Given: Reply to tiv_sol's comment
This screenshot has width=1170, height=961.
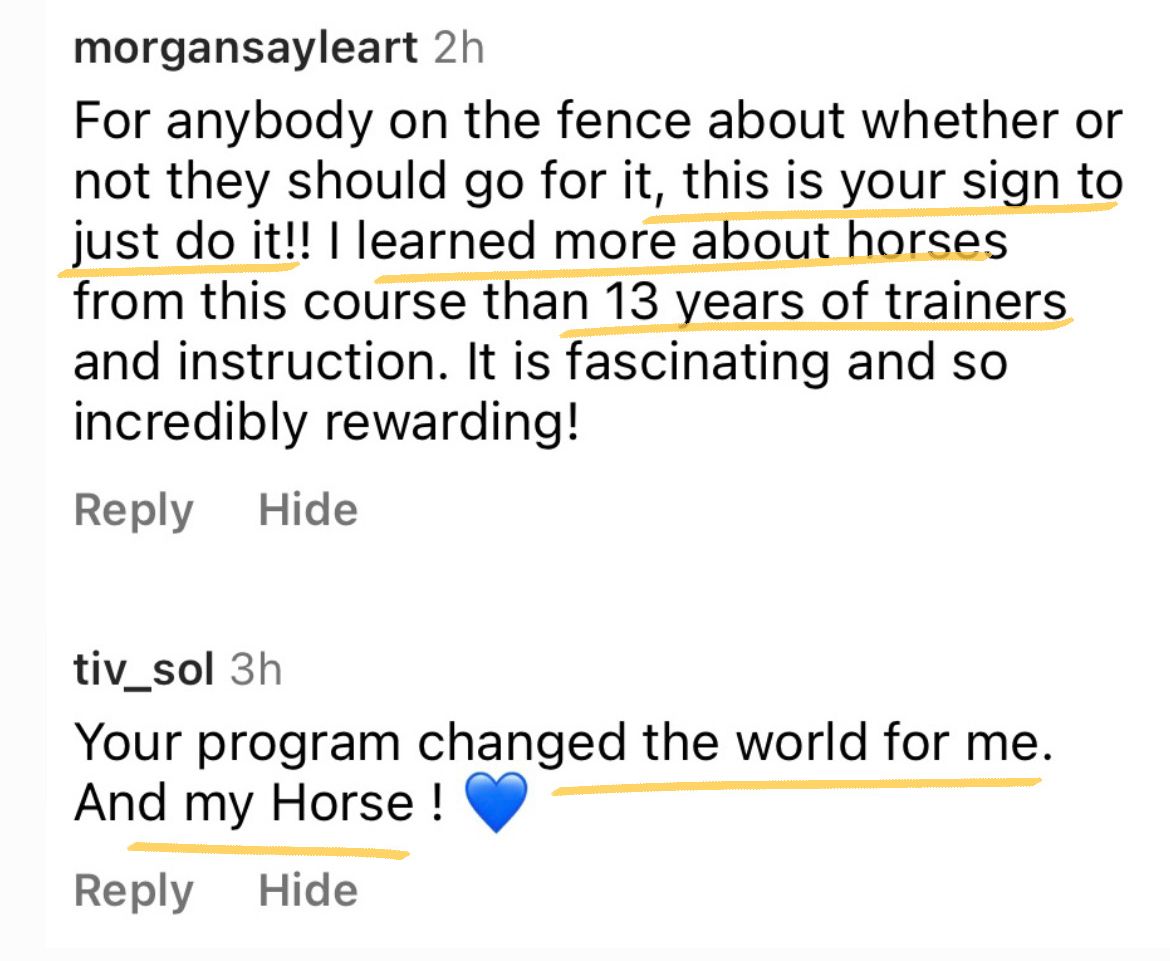Looking at the screenshot, I should [x=133, y=890].
